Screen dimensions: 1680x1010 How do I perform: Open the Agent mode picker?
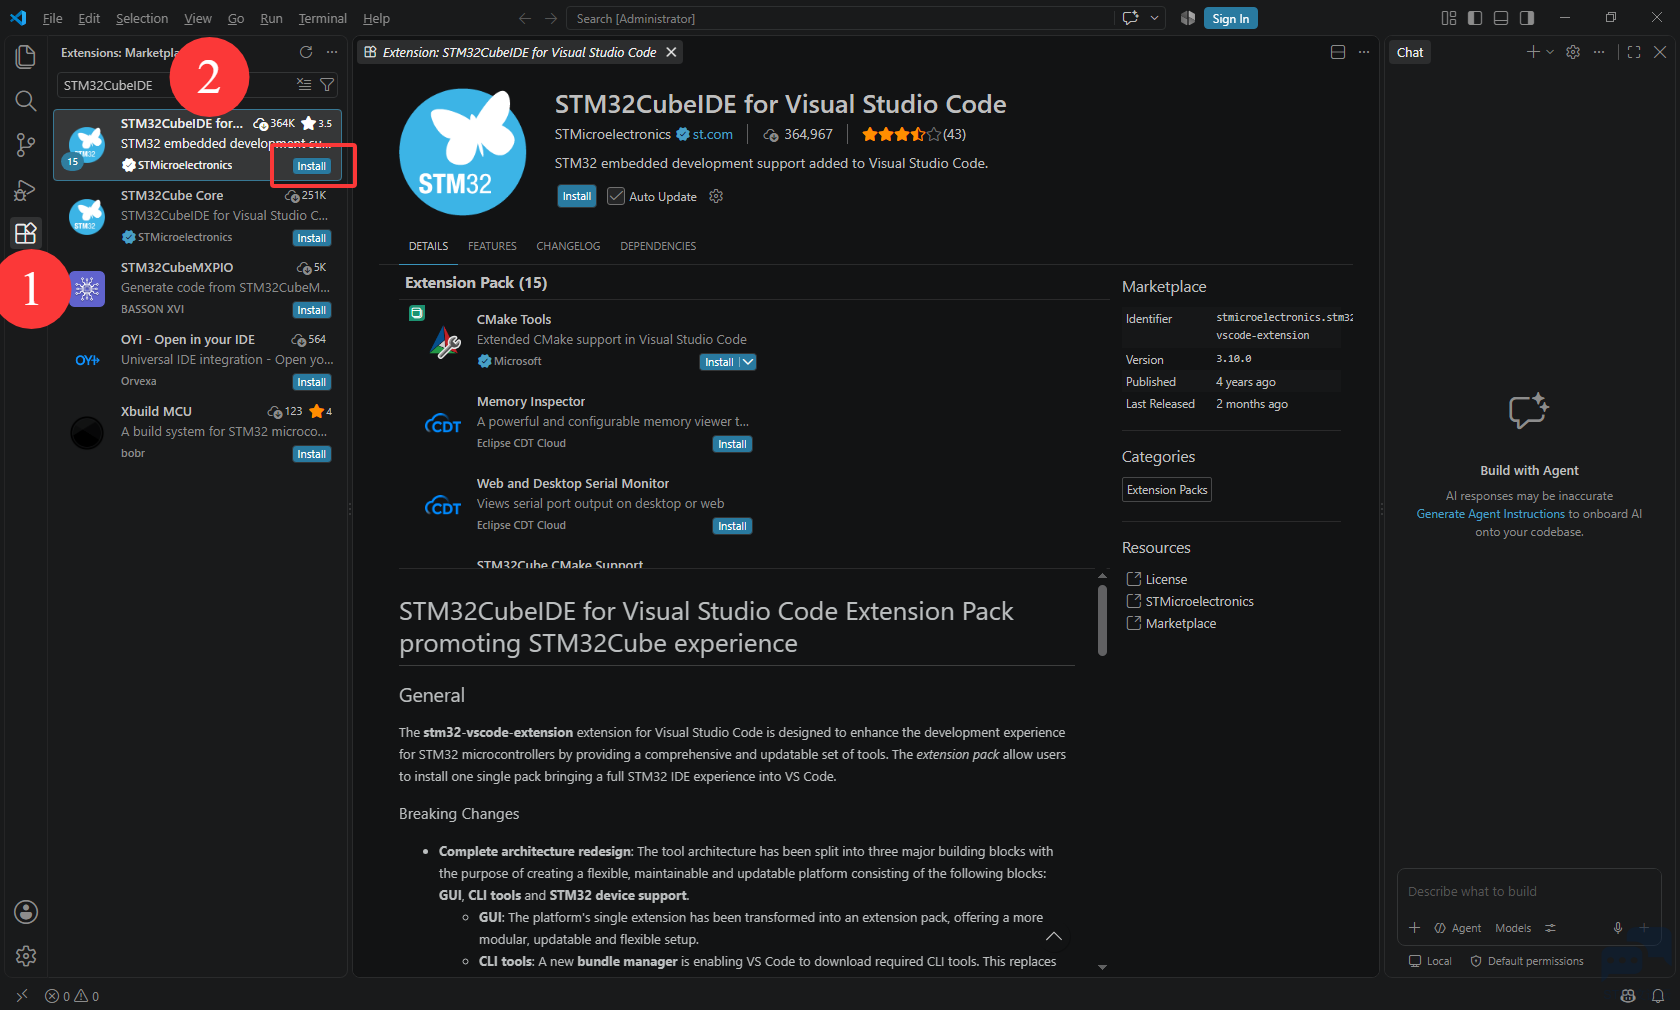point(1458,928)
